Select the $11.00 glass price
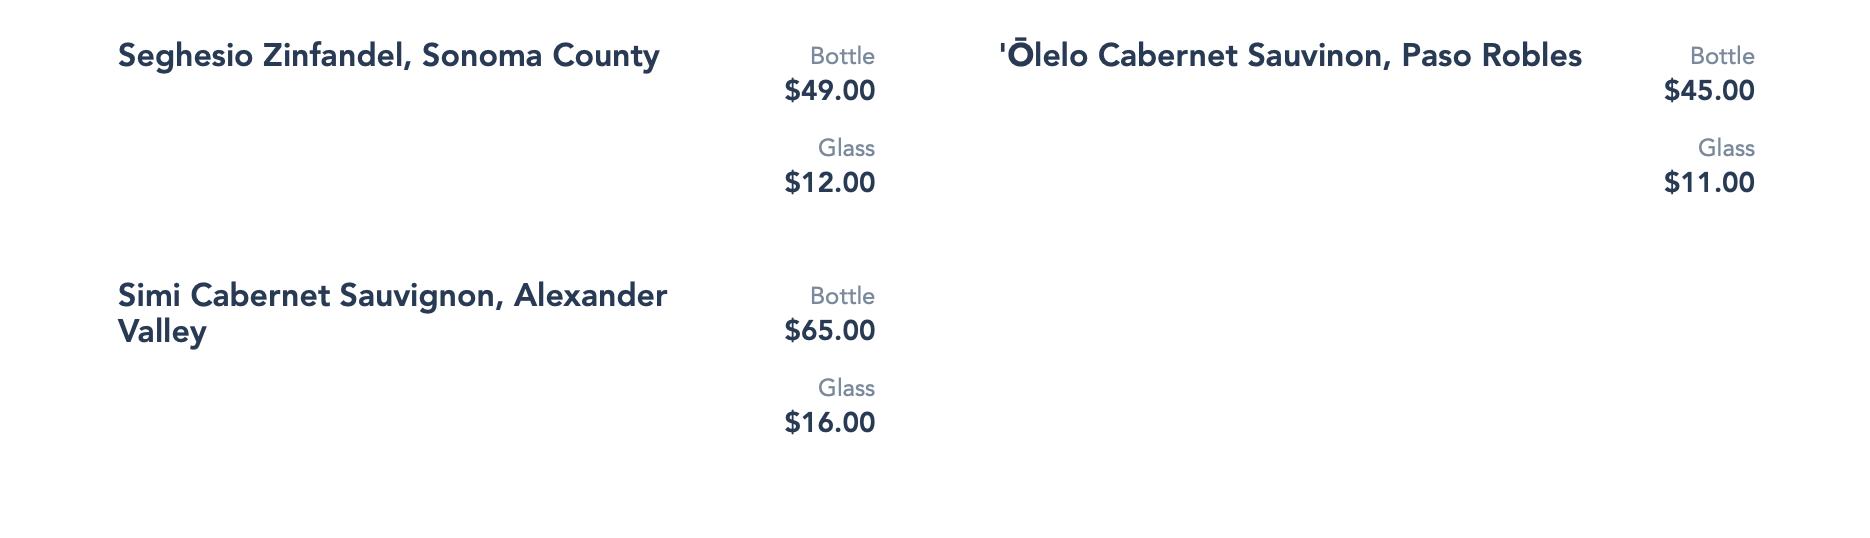This screenshot has height=538, width=1870. point(1709,183)
